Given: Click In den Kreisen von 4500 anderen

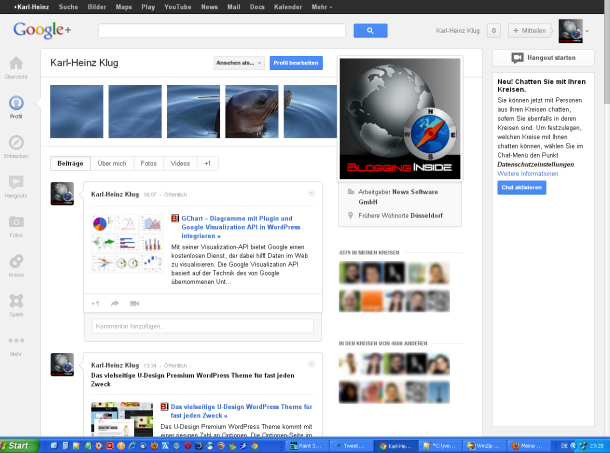Looking at the screenshot, I should click(383, 343).
